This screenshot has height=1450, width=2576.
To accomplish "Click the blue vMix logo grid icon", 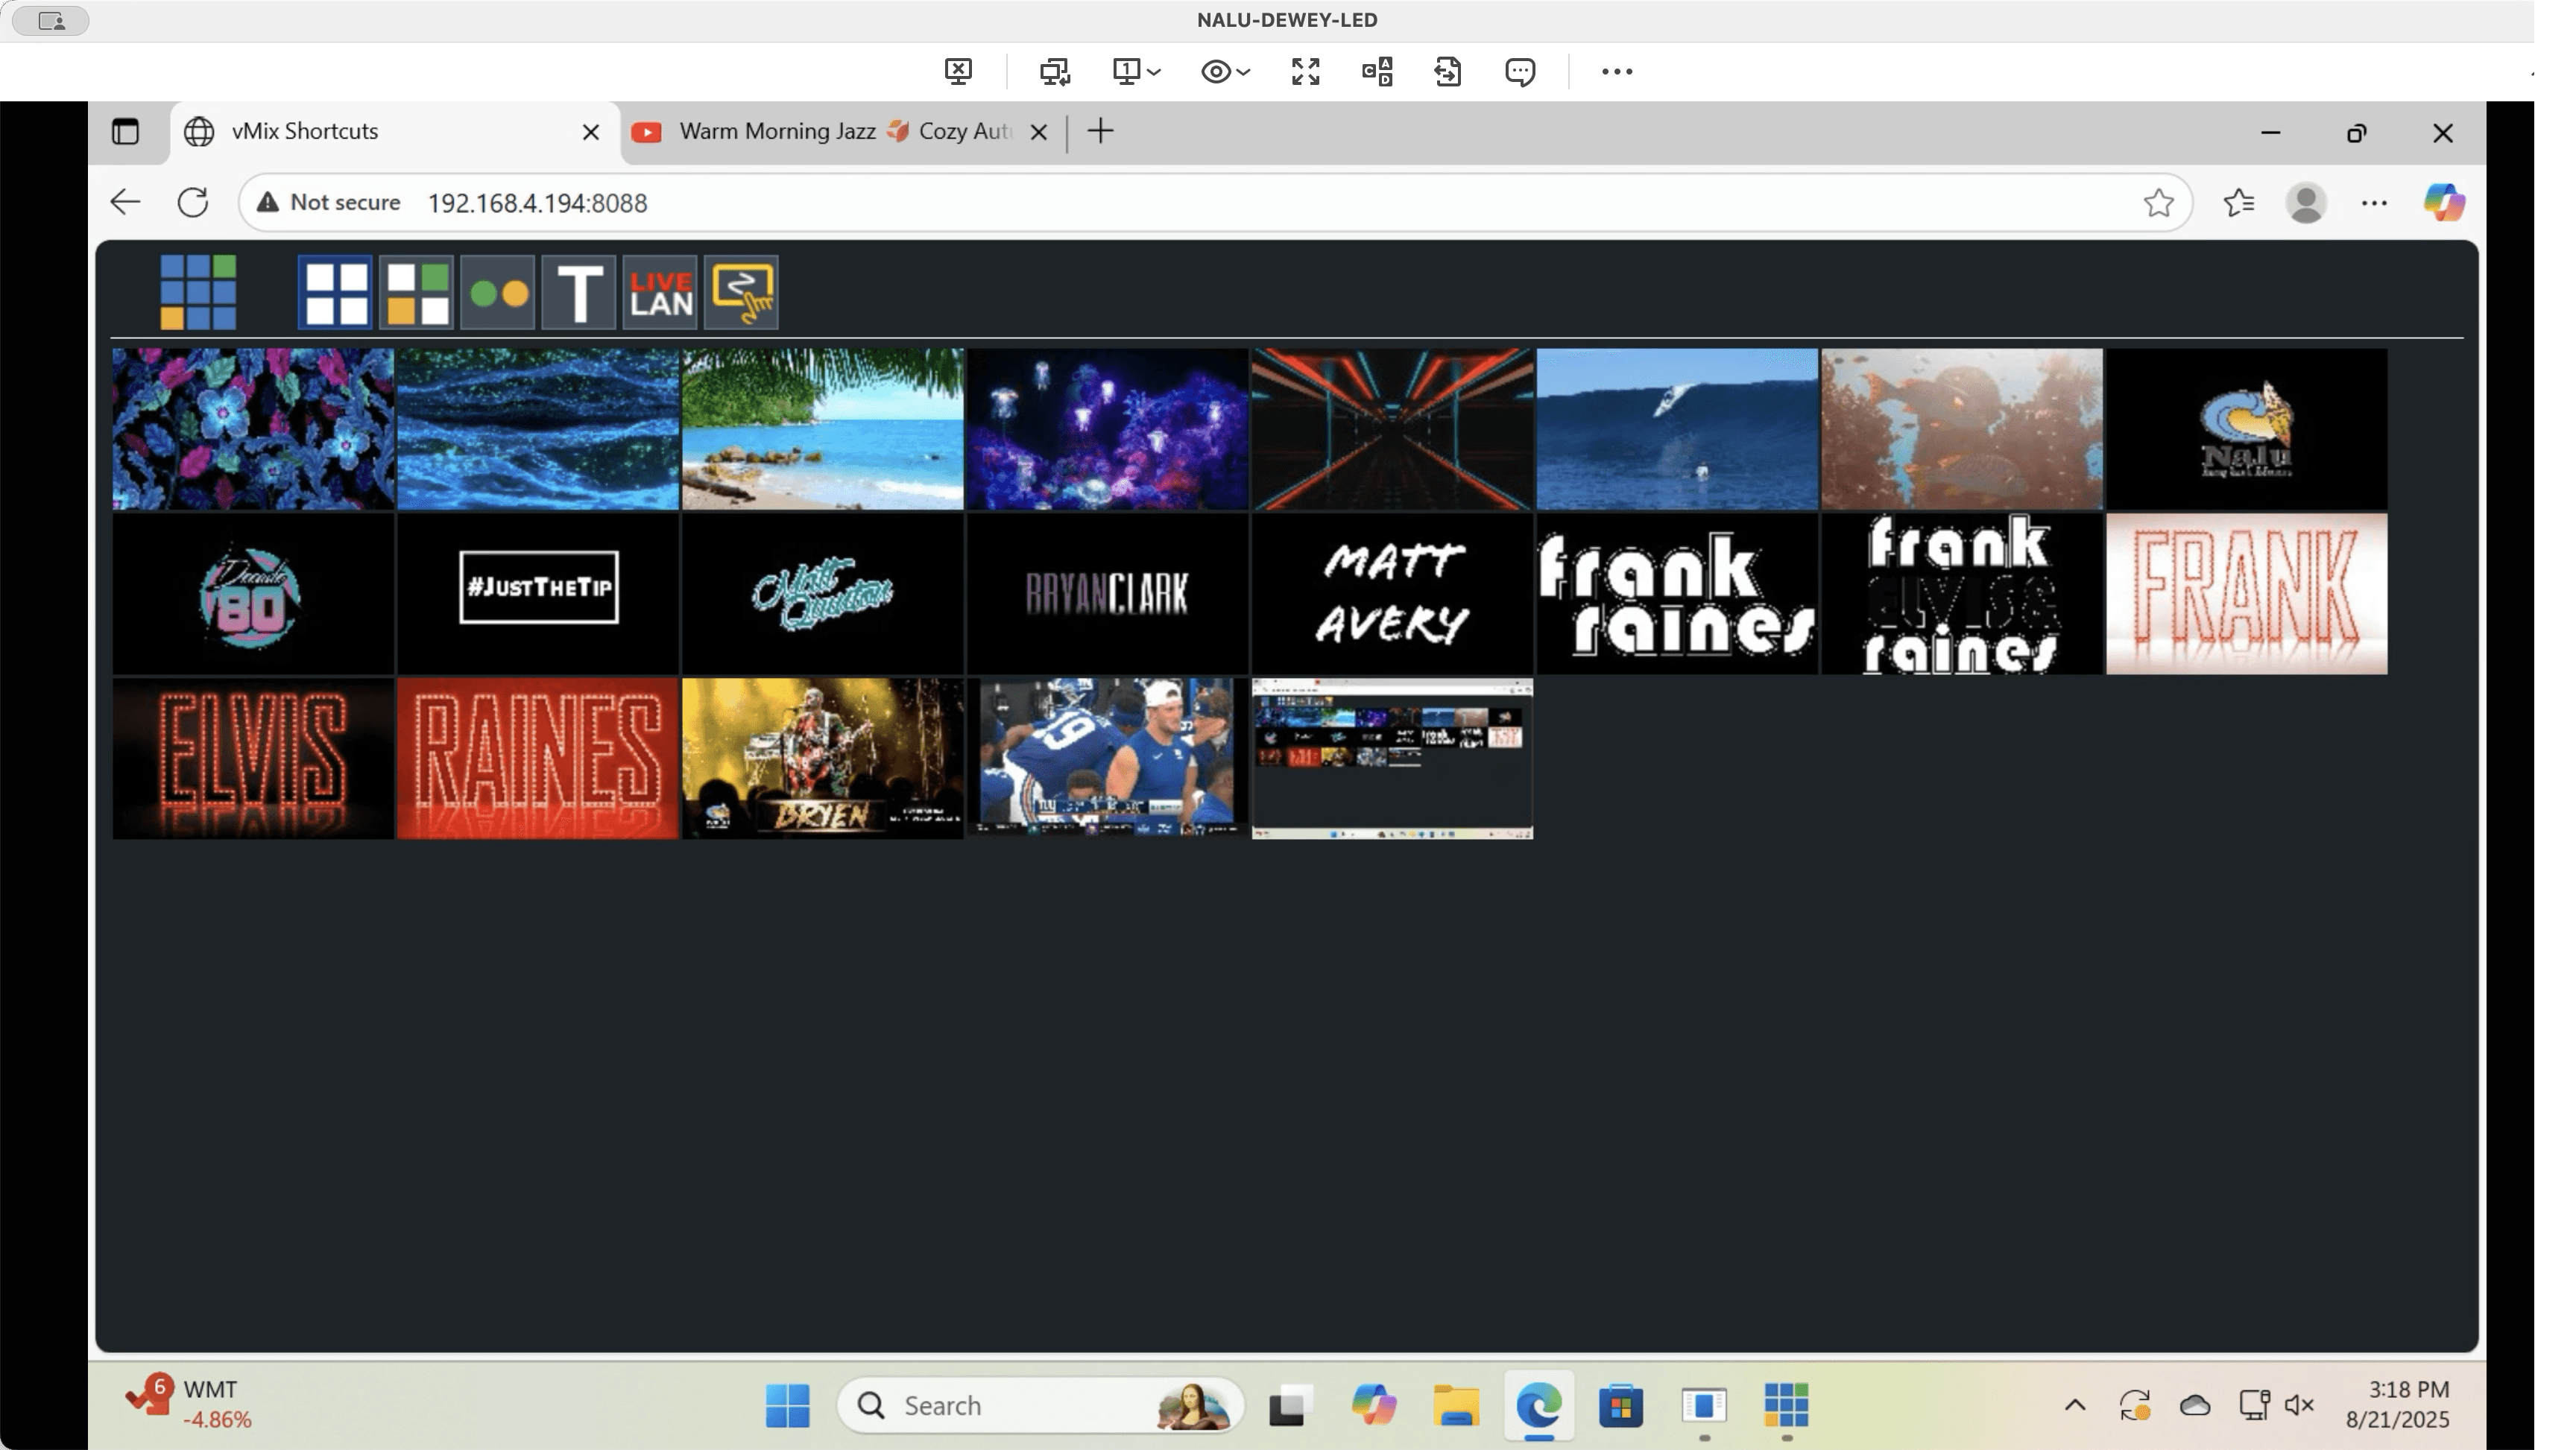I will [199, 292].
